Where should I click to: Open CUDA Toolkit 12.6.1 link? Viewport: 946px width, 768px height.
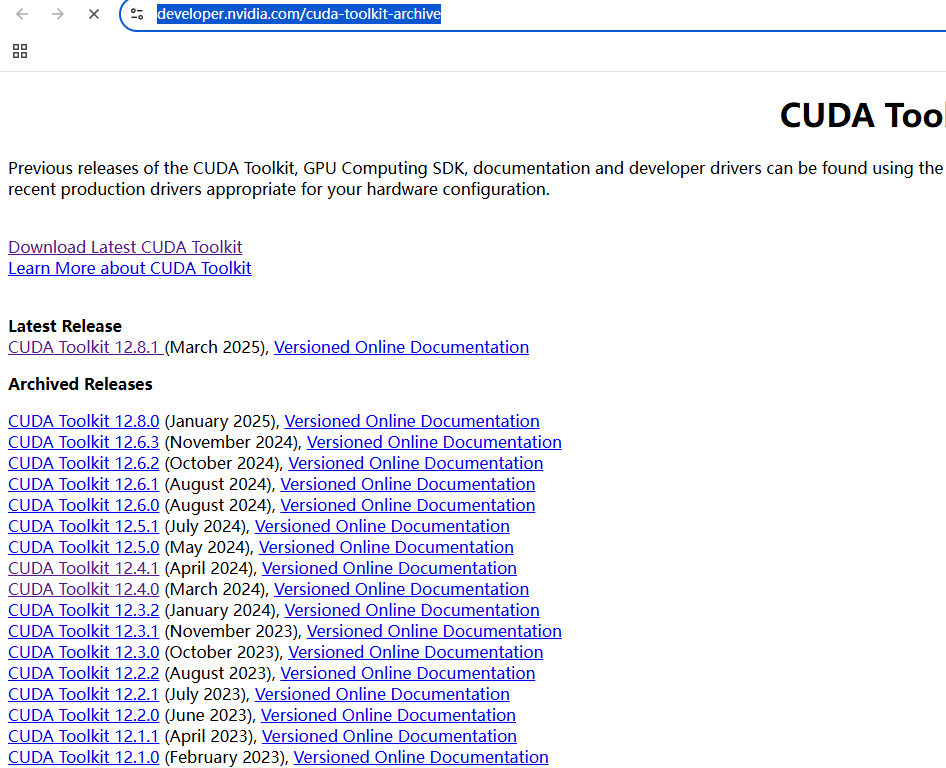84,484
